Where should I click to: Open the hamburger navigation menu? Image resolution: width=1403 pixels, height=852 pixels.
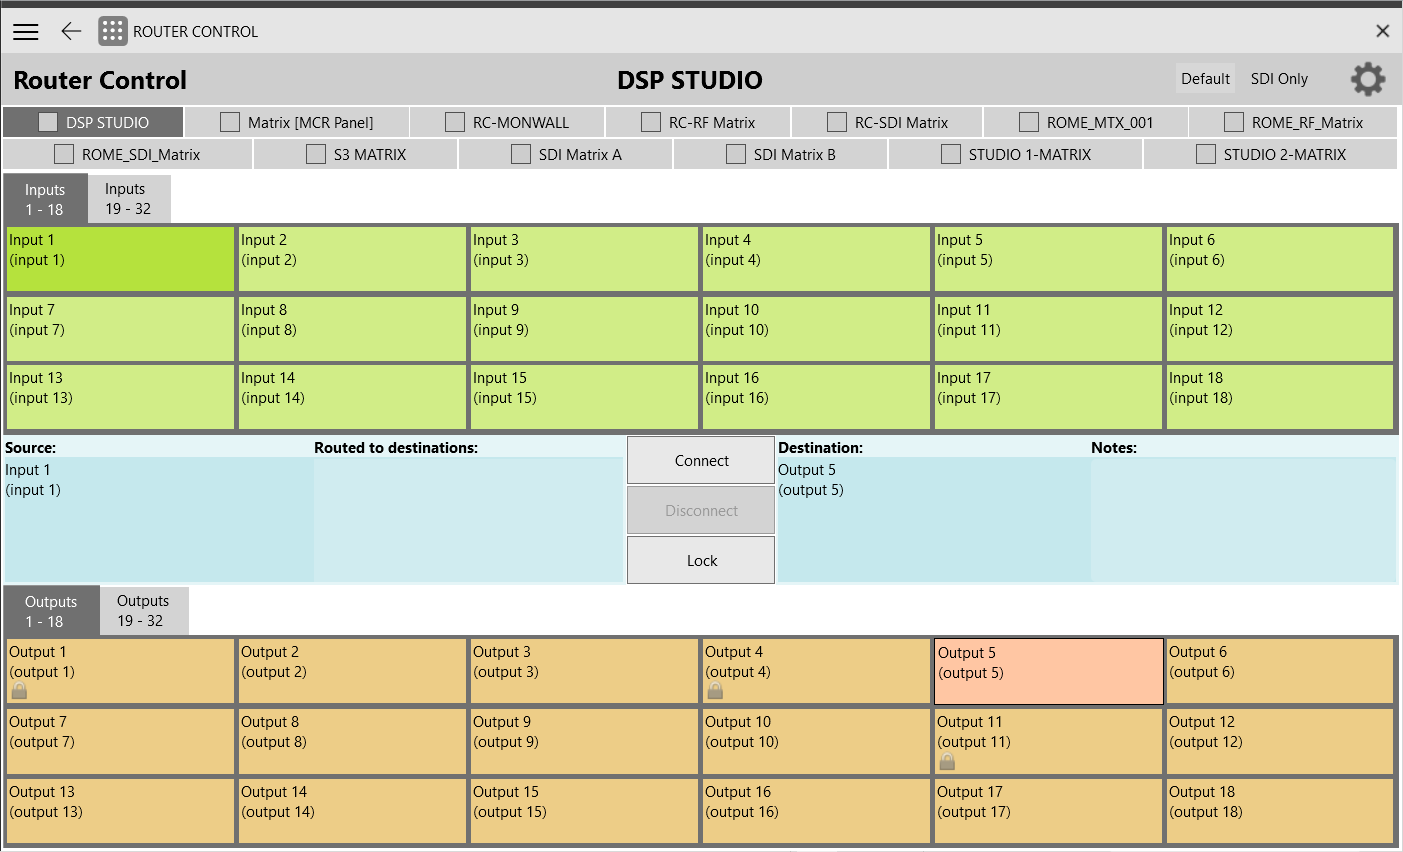pyautogui.click(x=25, y=31)
